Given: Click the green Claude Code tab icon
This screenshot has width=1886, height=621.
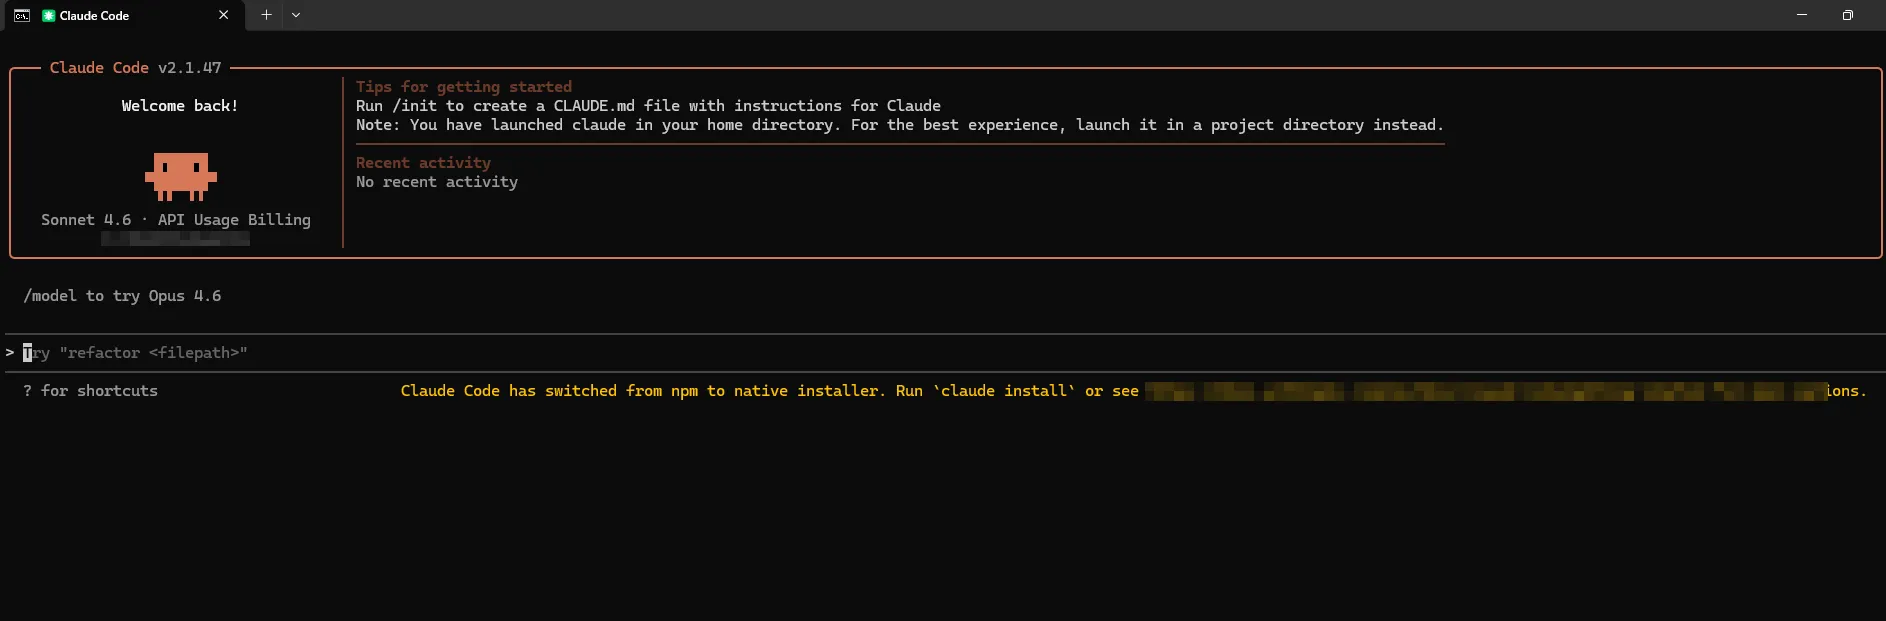Looking at the screenshot, I should pos(48,15).
